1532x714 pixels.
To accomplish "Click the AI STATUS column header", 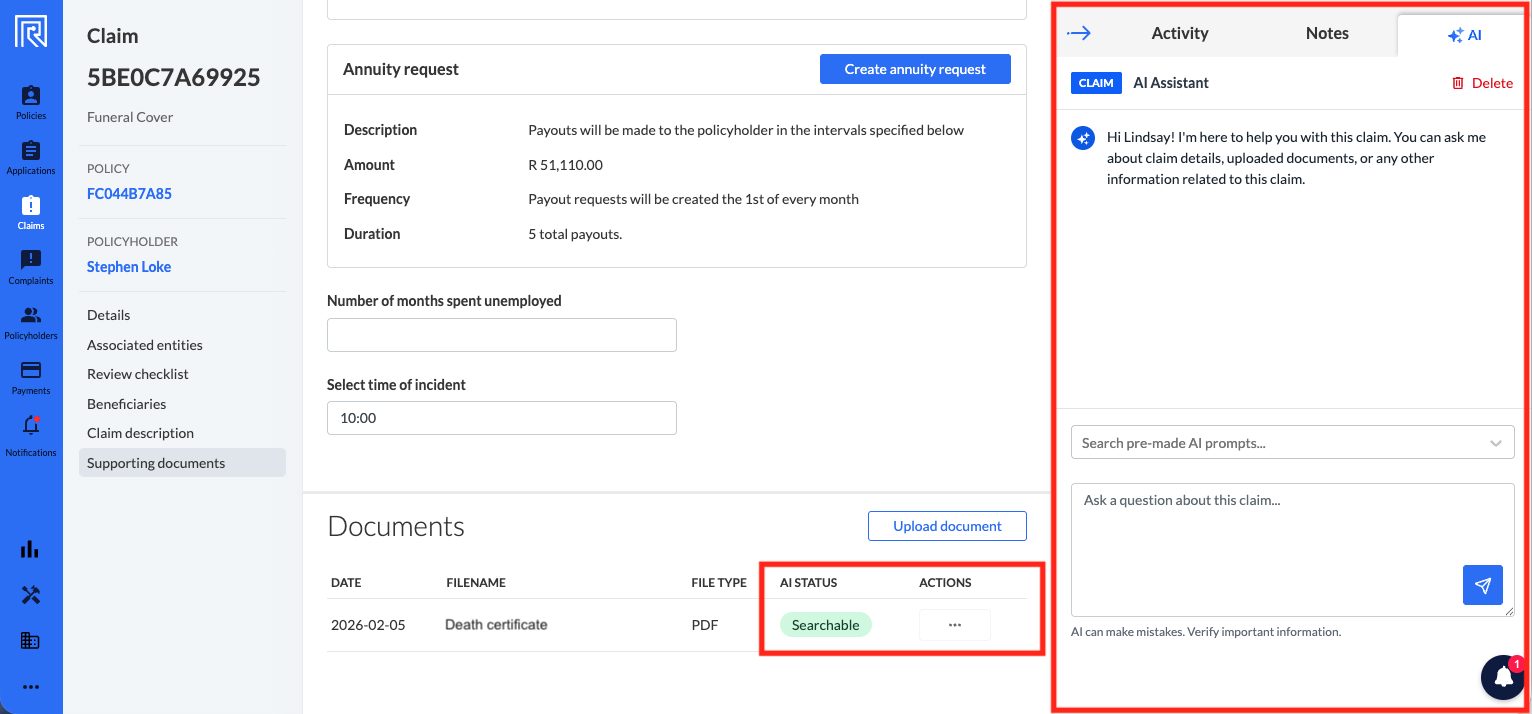I will [809, 583].
